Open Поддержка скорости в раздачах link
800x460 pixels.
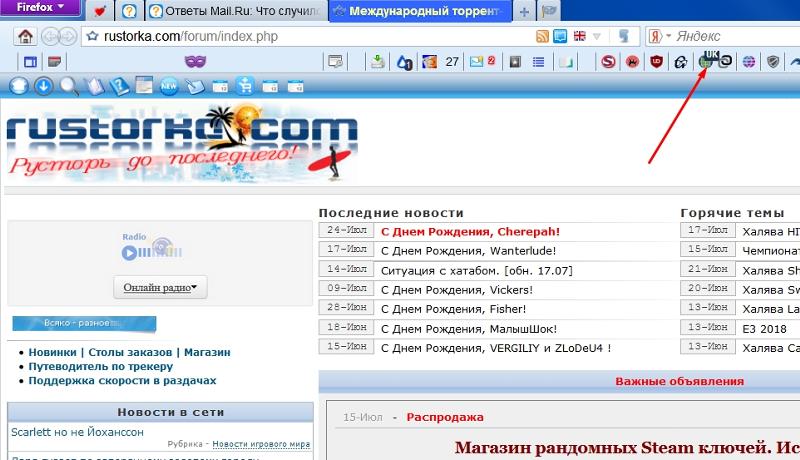pyautogui.click(x=122, y=380)
